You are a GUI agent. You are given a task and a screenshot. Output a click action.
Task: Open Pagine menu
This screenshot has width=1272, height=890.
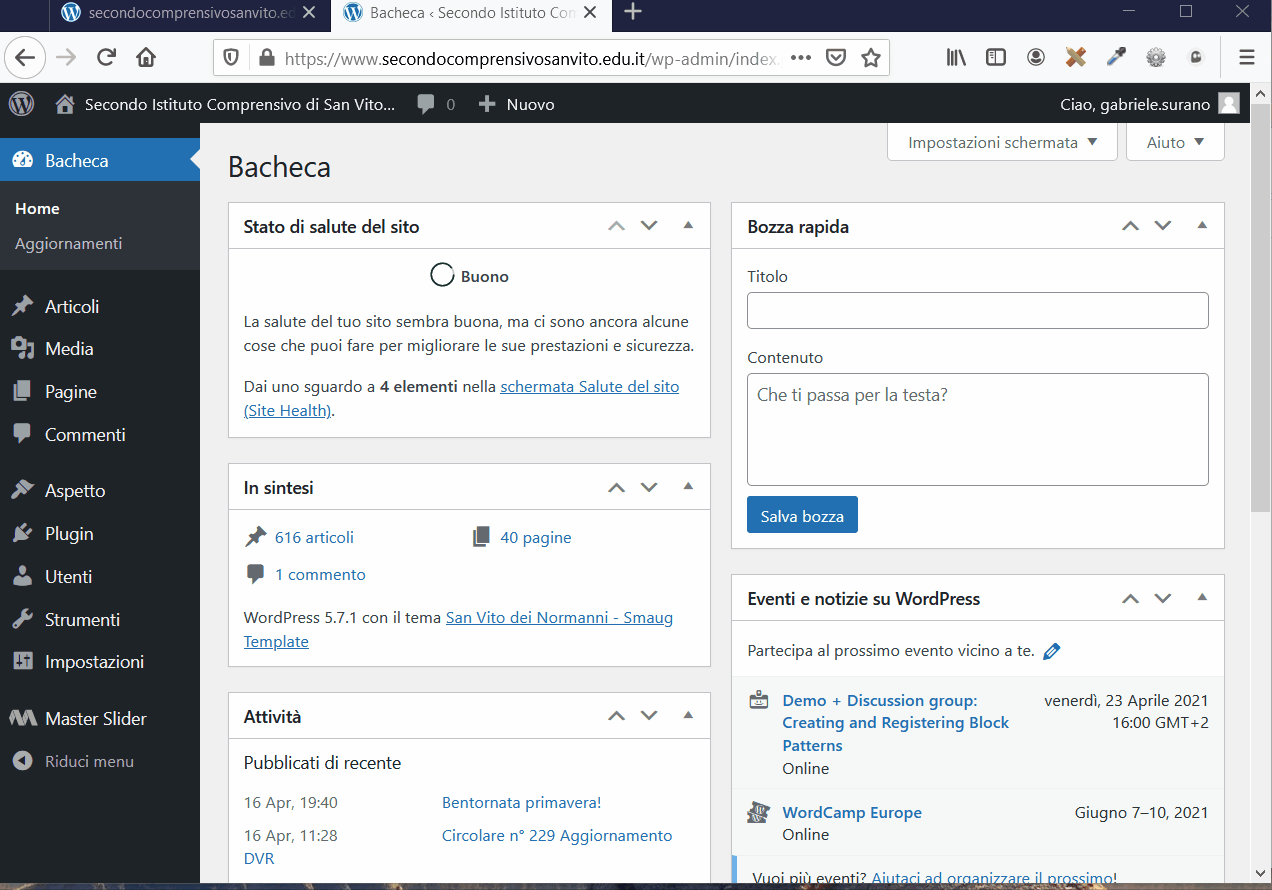(100, 392)
